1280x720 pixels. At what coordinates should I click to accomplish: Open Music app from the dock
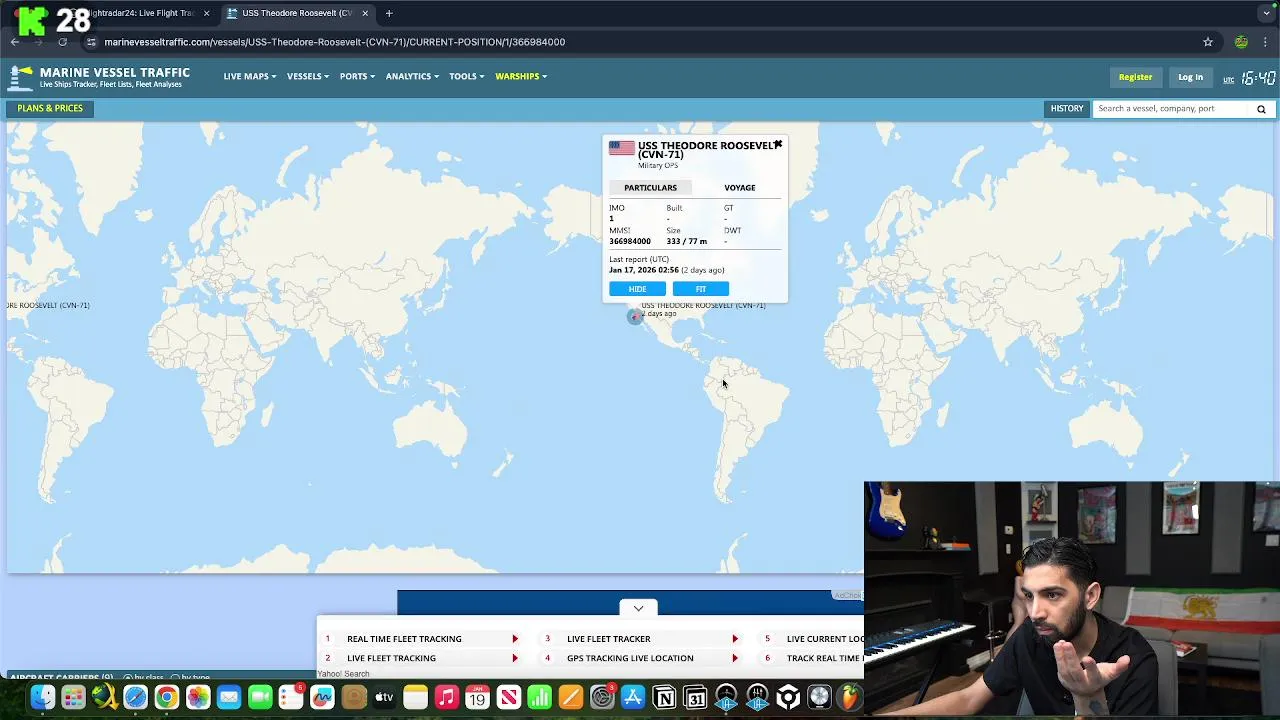446,697
